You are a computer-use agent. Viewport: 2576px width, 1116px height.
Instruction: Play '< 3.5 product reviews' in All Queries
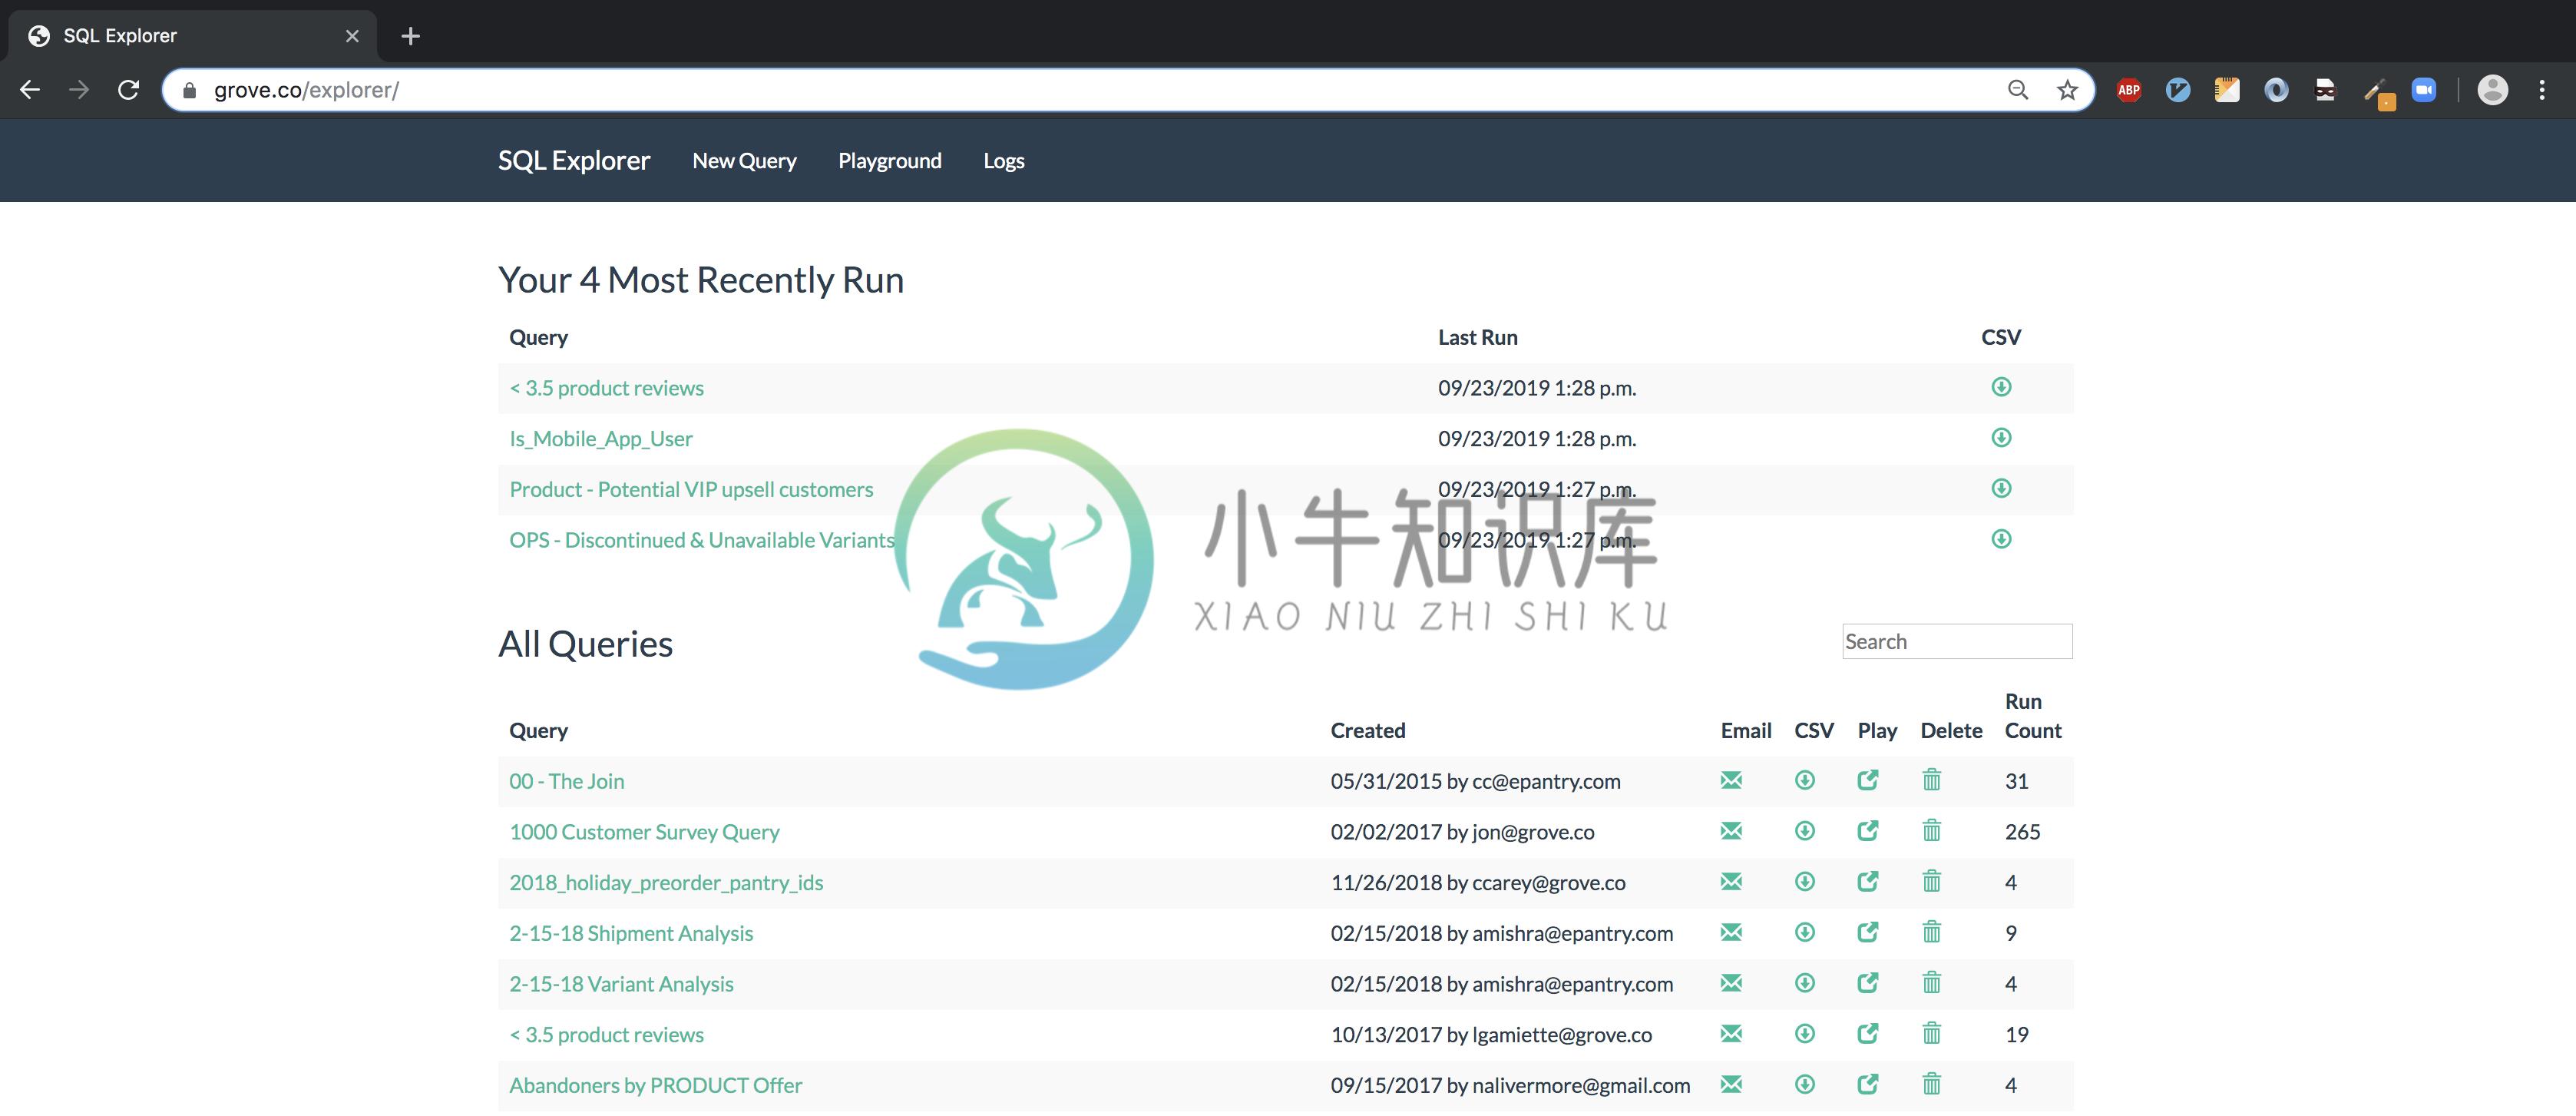pos(1868,1034)
